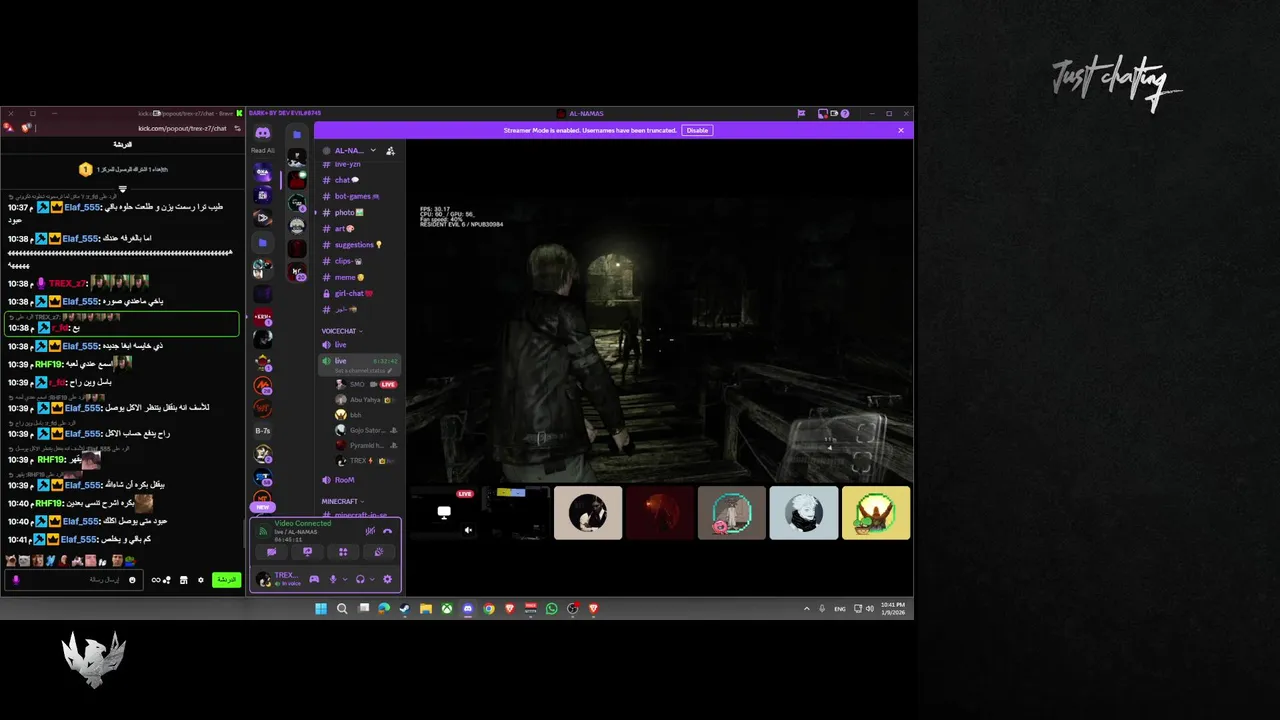This screenshot has width=1280, height=720.
Task: Open Discord home direct messages icon
Action: click(x=262, y=133)
